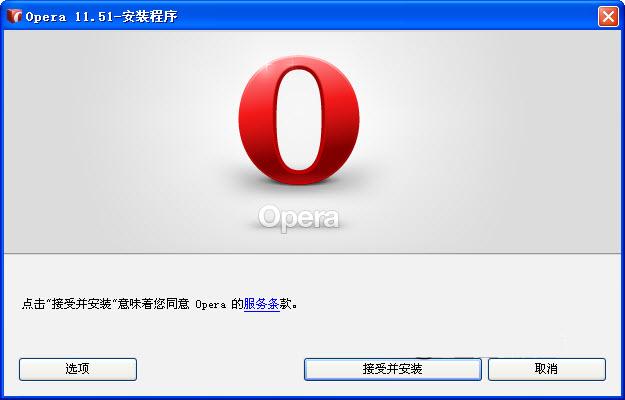Click the empty area above the agreement text
The image size is (625, 400).
(311, 275)
